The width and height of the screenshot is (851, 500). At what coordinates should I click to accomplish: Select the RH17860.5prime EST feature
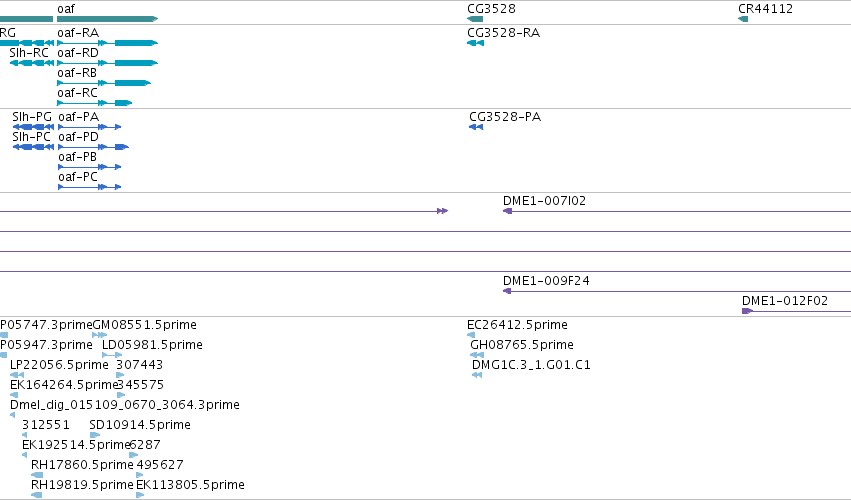click(x=37, y=475)
